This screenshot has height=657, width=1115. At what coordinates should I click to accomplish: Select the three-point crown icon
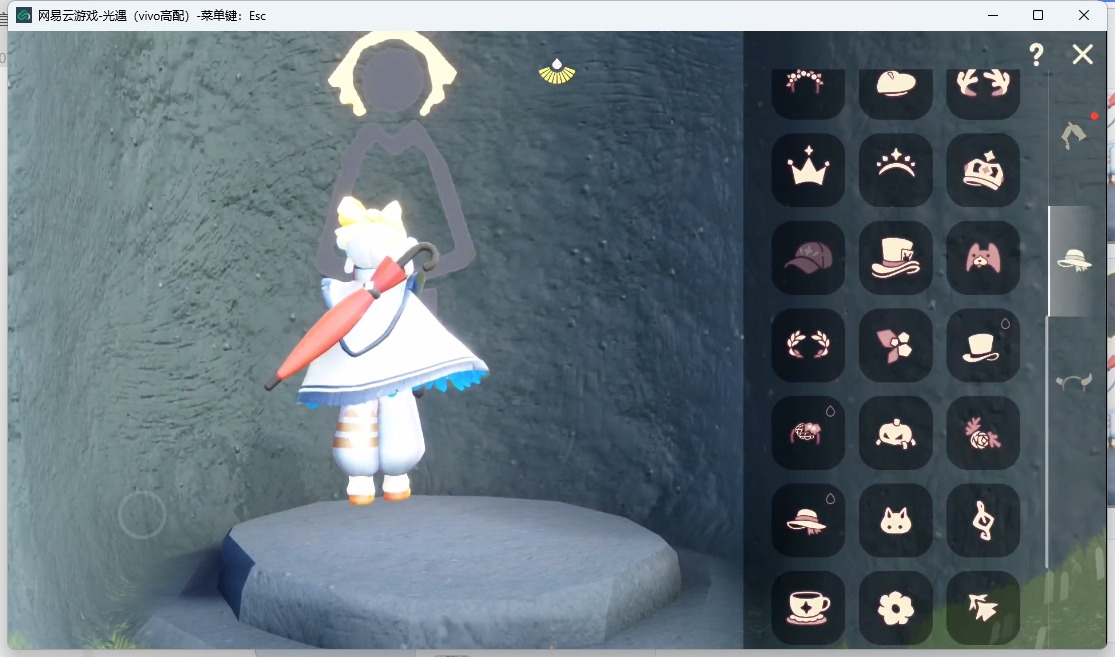(808, 169)
